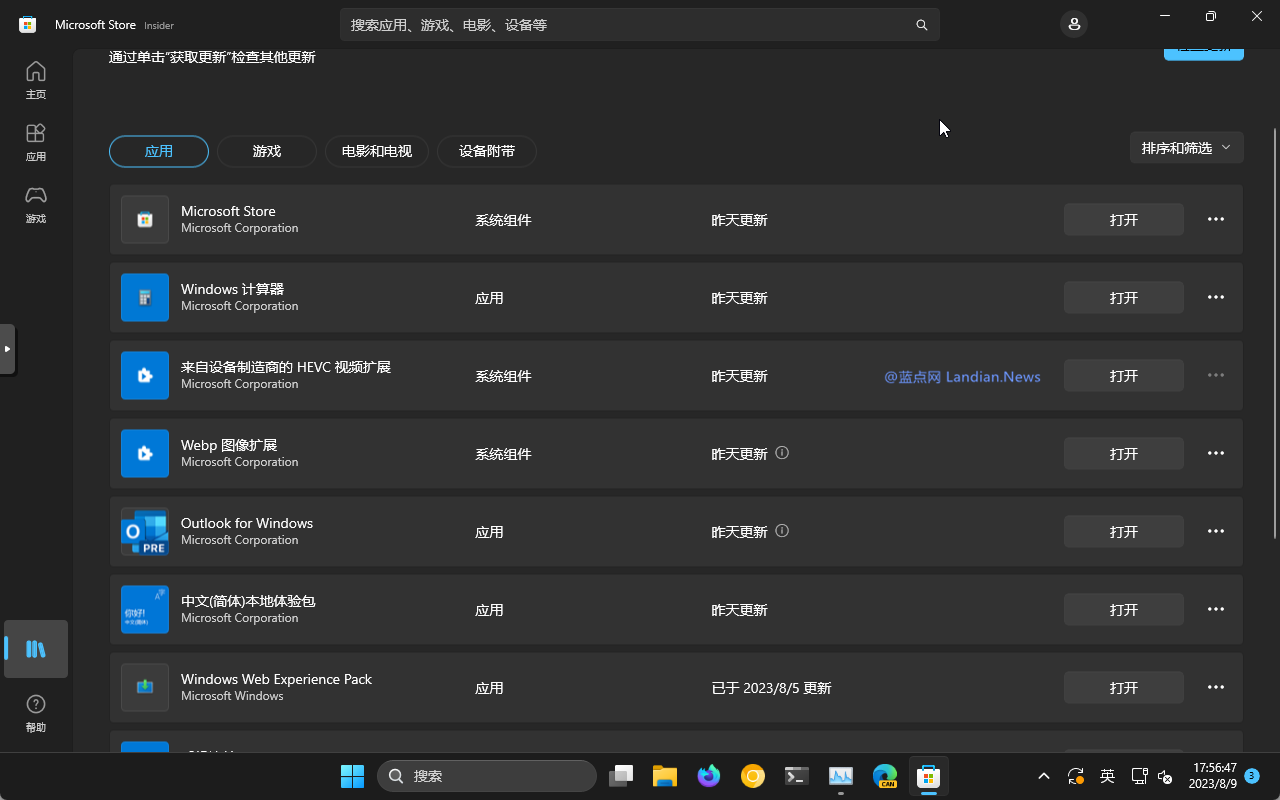1280x800 pixels.
Task: Click the Windows Calculator app icon
Action: pyautogui.click(x=145, y=298)
